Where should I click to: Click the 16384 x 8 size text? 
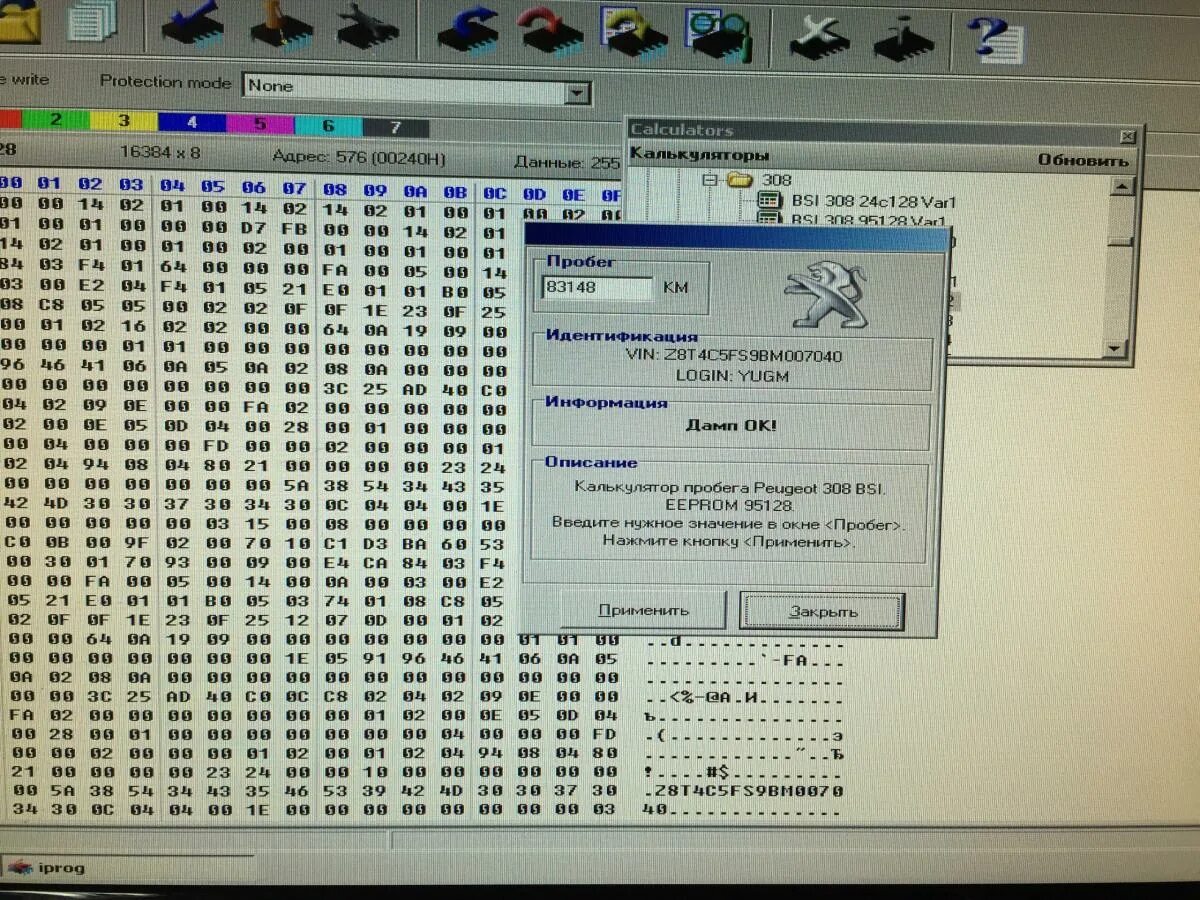click(x=159, y=152)
